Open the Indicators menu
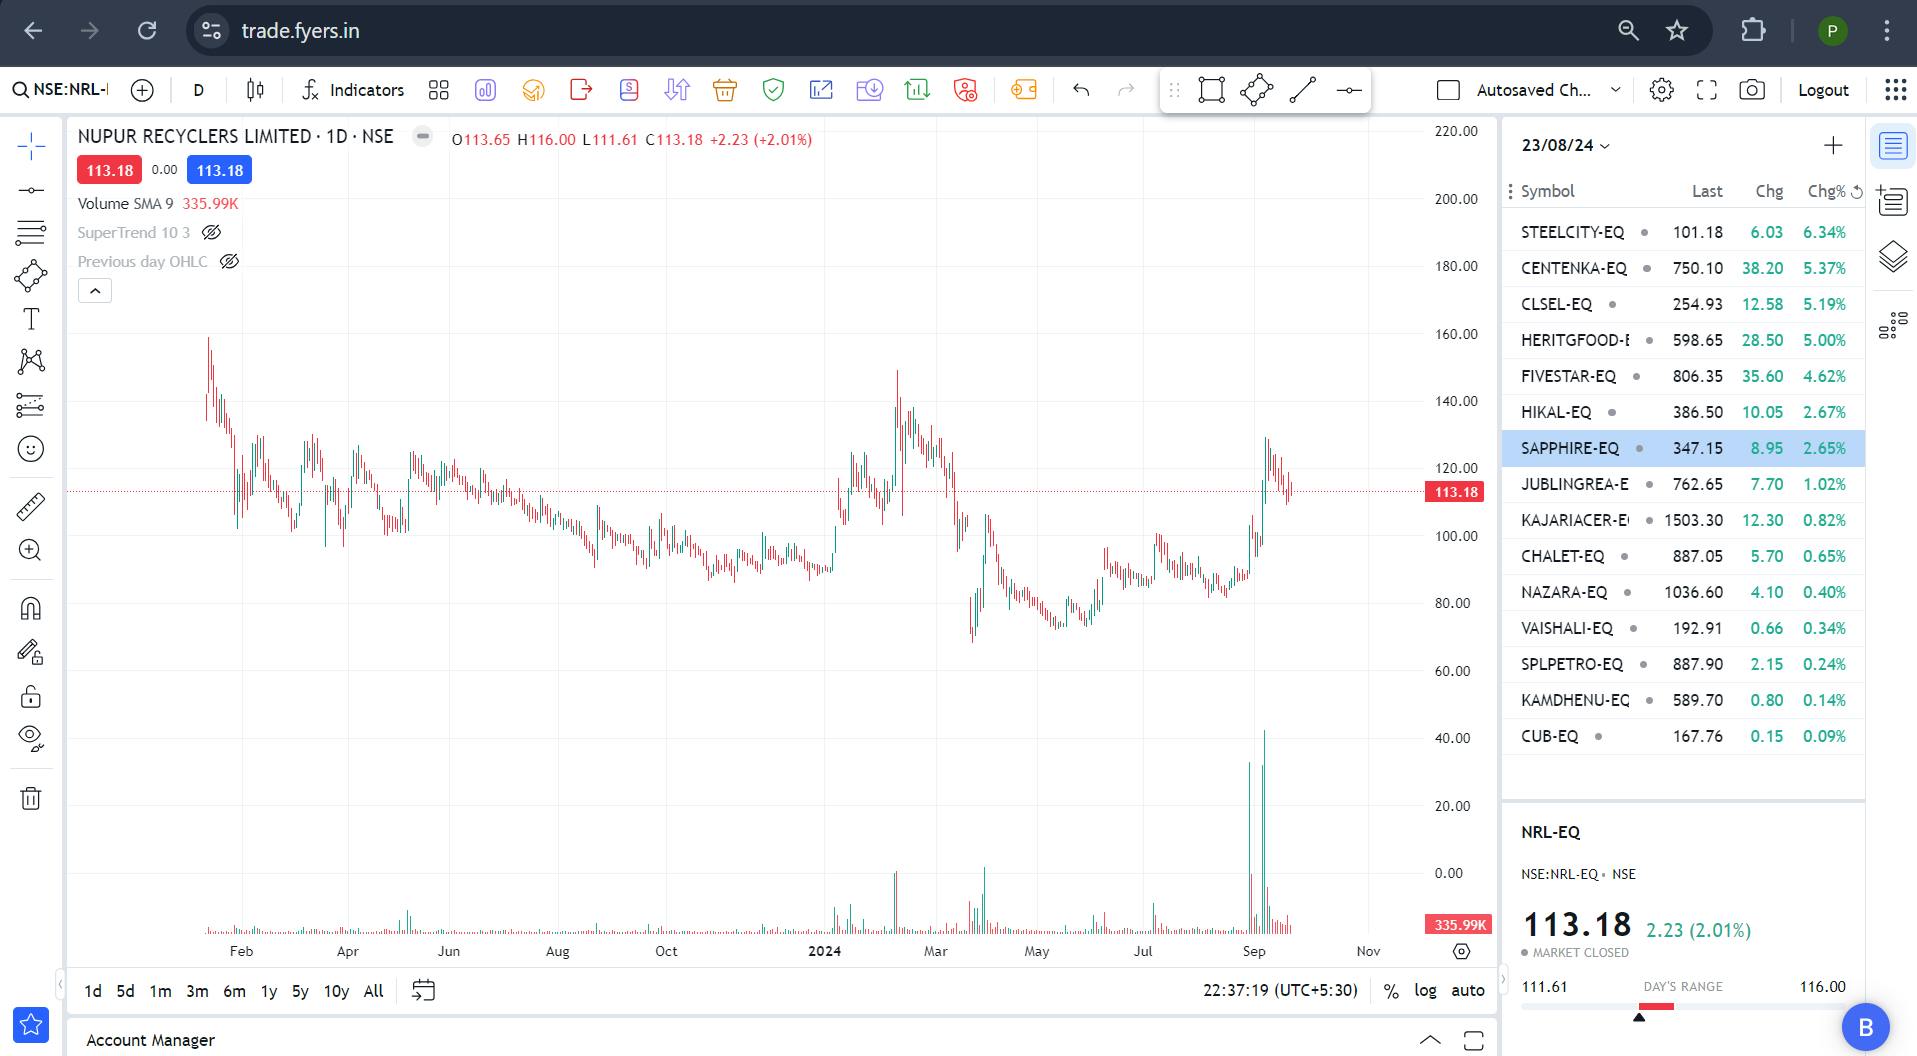 click(x=353, y=90)
